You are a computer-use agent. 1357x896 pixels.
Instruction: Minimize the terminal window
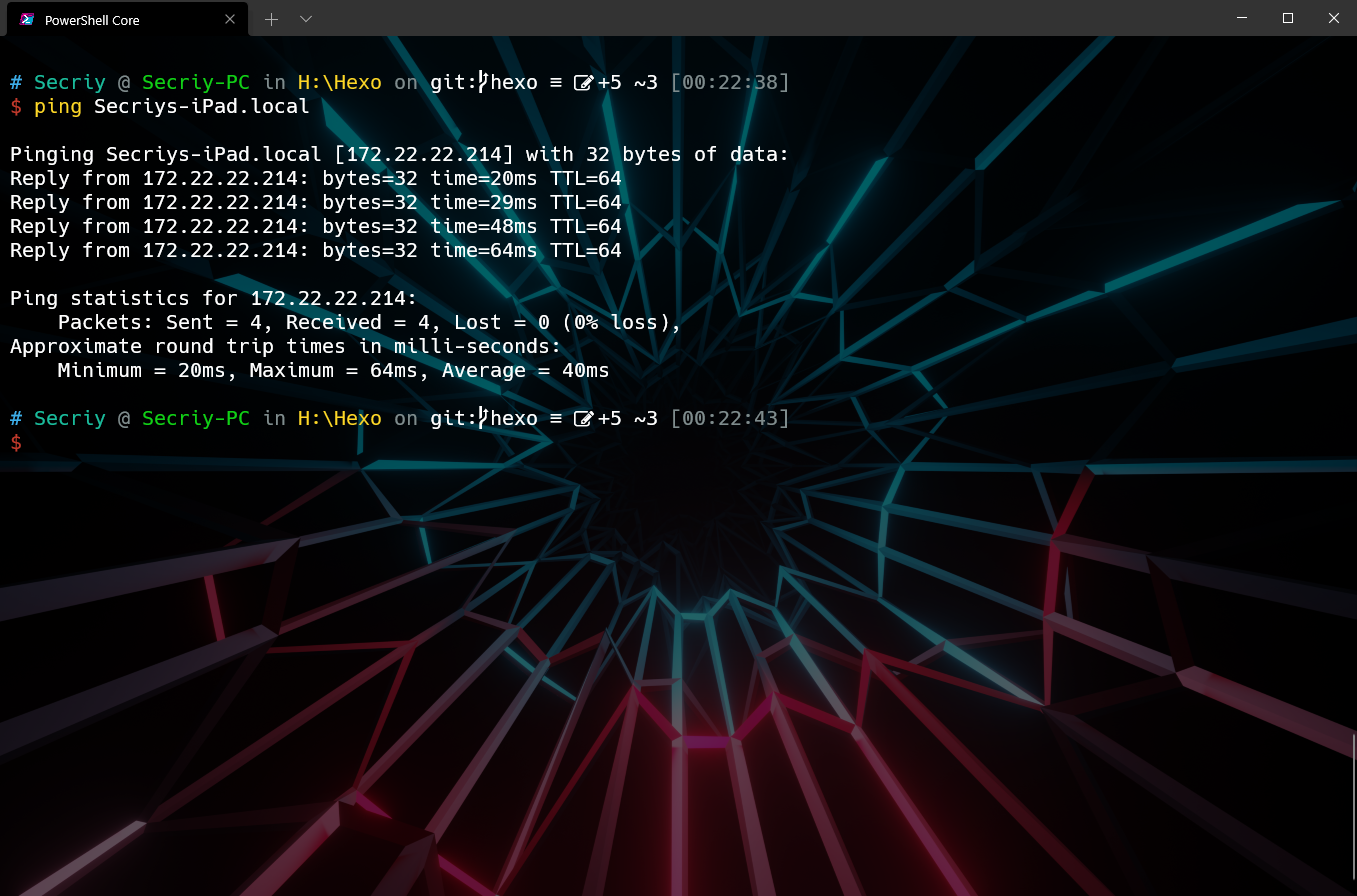[x=1242, y=18]
